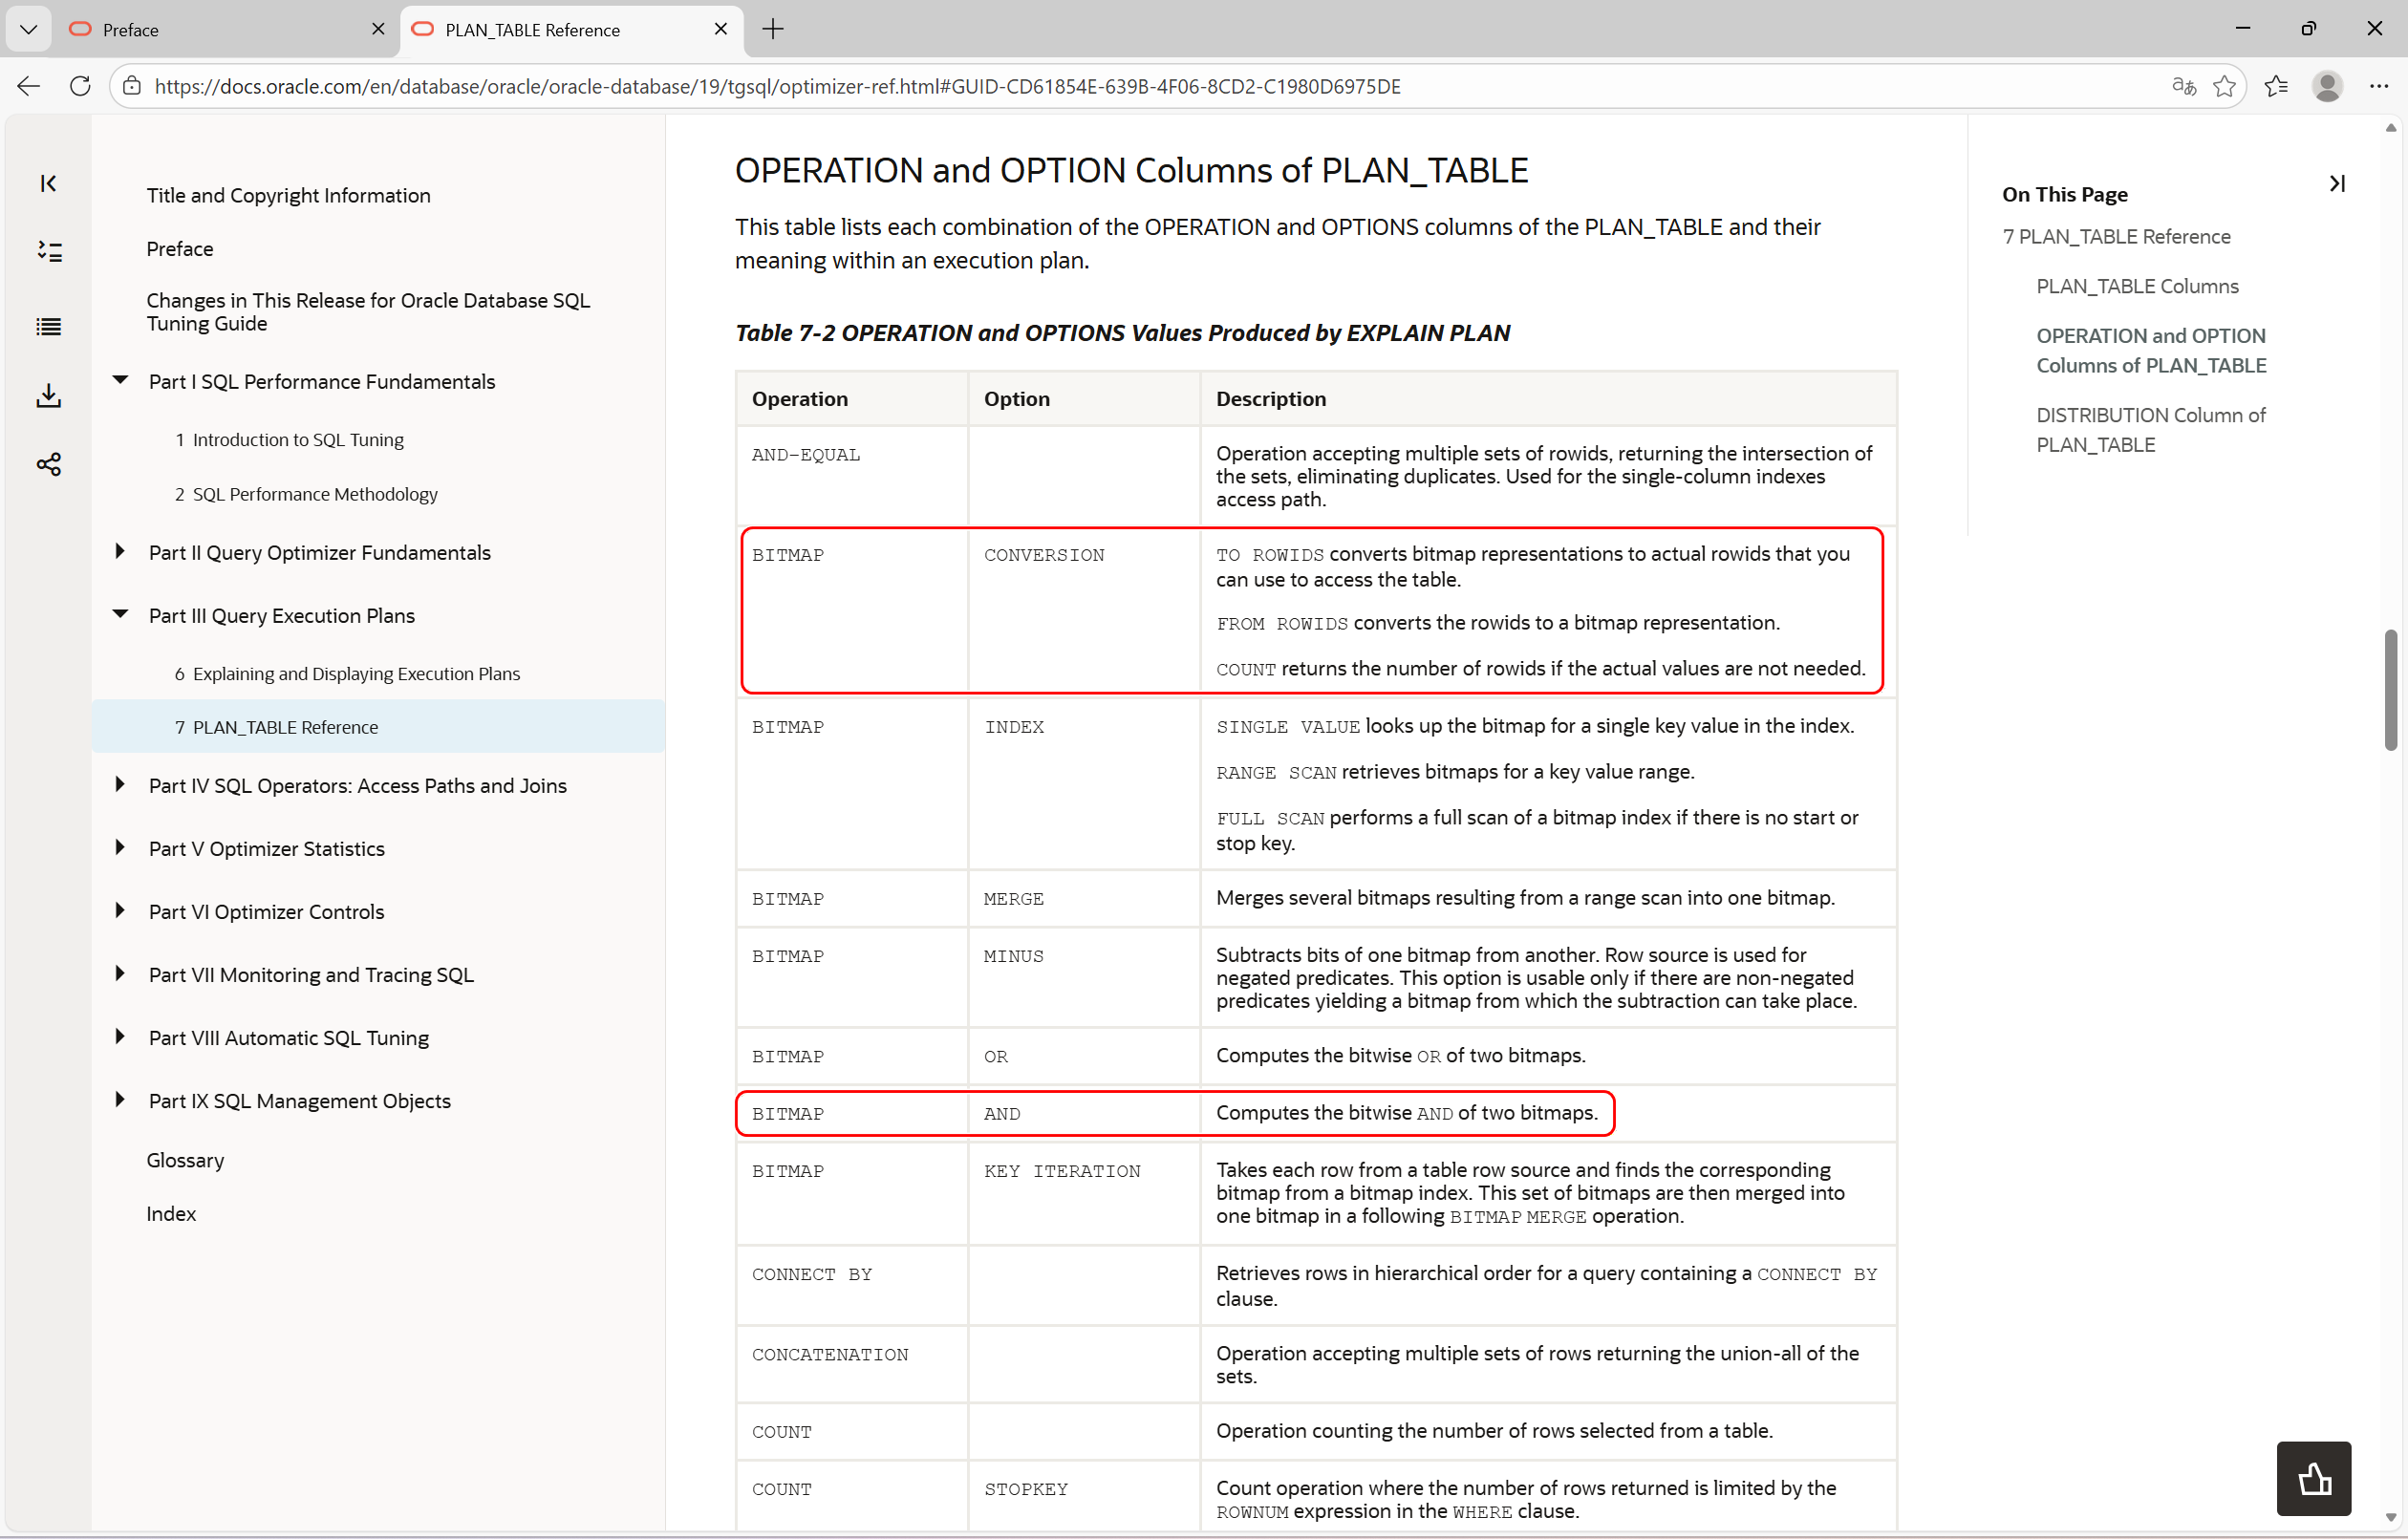Expand Part II Query Optimizer Fundamentals
Screen dimensions: 2408x1539
point(120,552)
